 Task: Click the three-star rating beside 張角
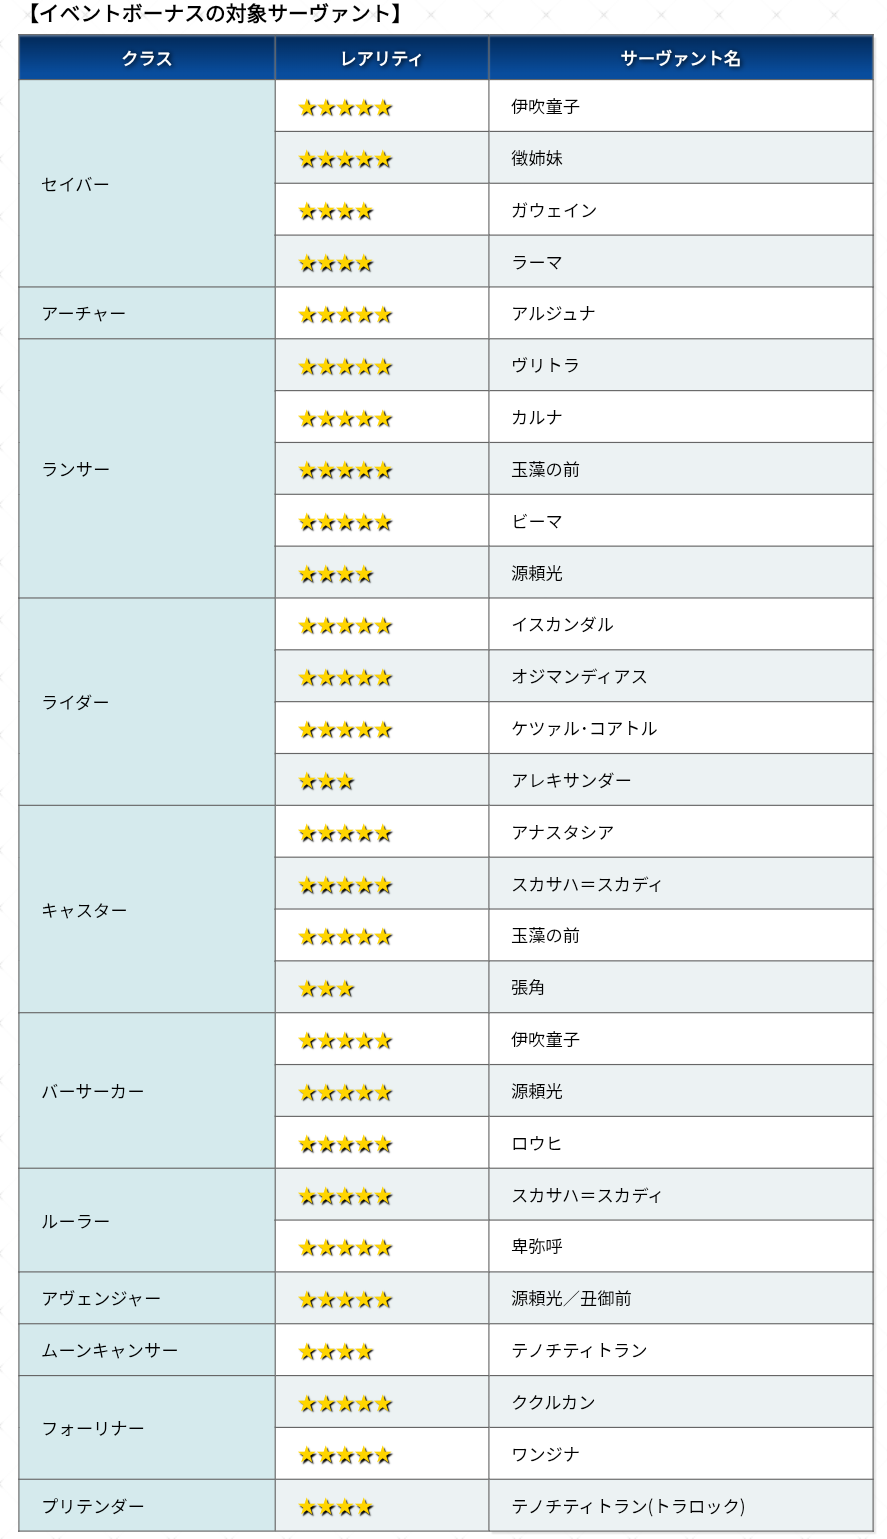pyautogui.click(x=326, y=989)
